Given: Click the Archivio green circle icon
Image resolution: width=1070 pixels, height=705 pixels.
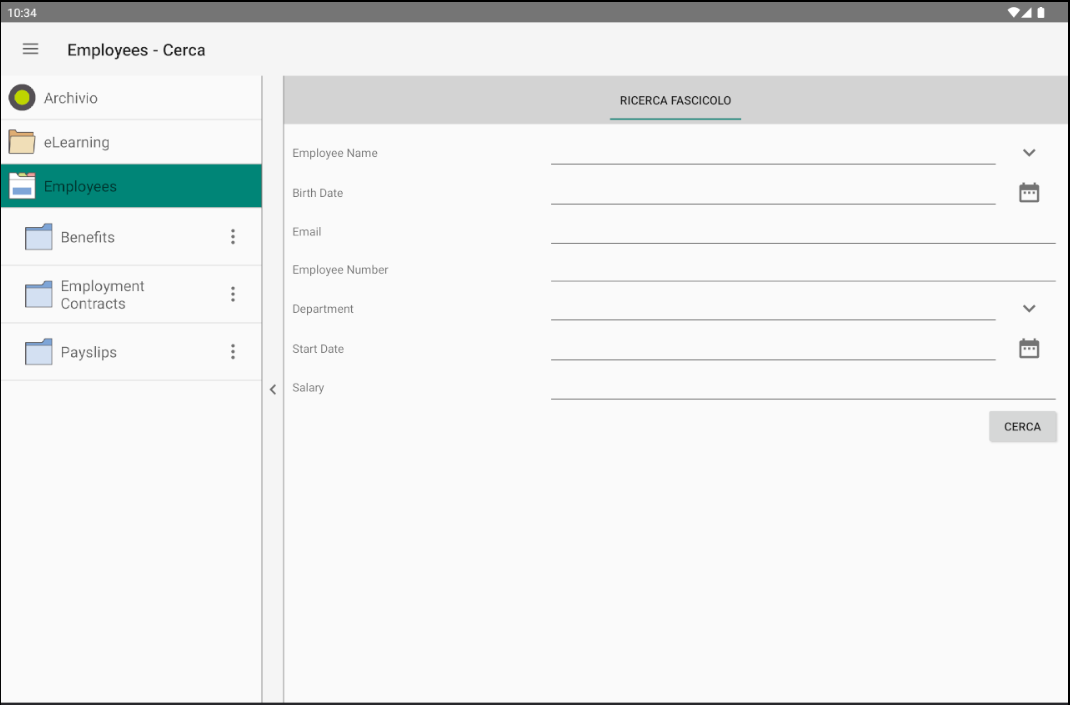Looking at the screenshot, I should pos(21,97).
